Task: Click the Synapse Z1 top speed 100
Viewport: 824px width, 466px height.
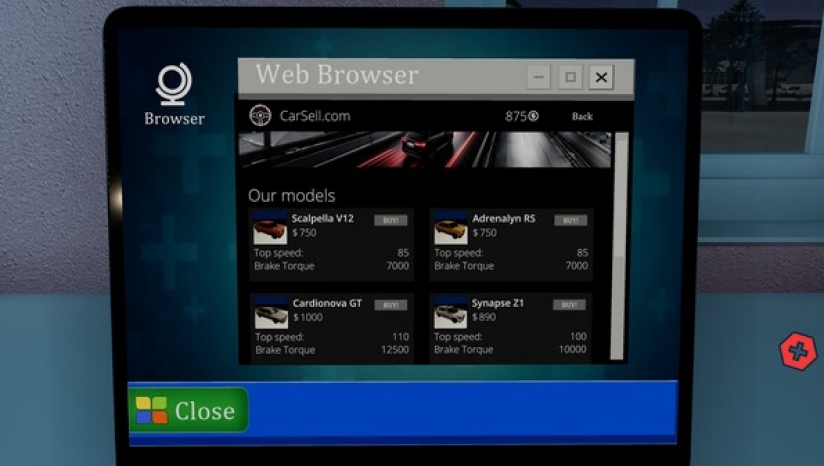Action: (x=578, y=336)
